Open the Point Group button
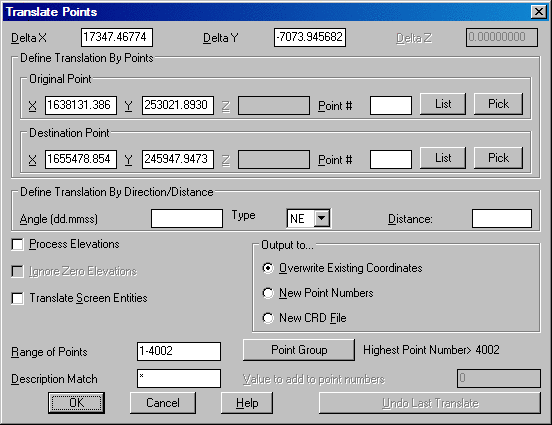 (299, 350)
